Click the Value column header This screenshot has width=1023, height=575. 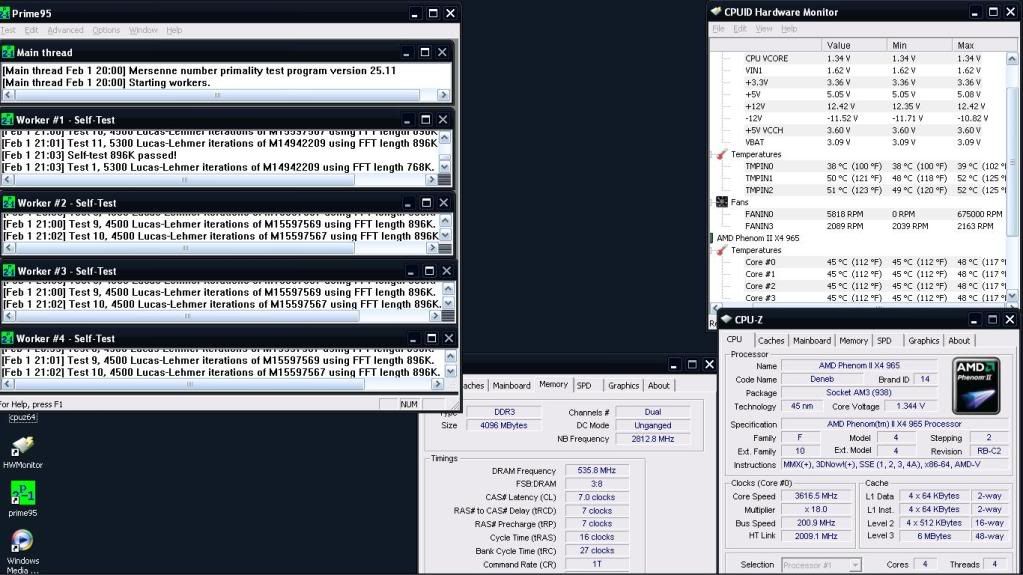[839, 45]
